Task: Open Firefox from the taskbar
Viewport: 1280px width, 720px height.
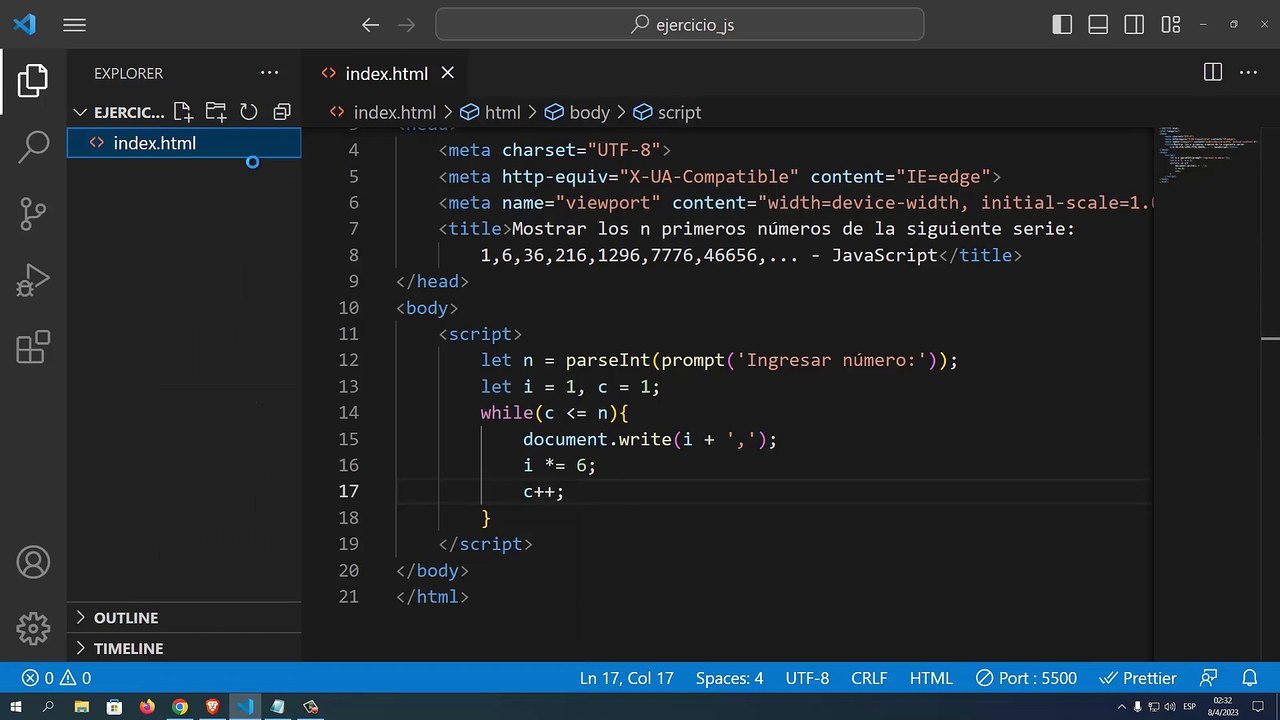Action: tap(147, 707)
